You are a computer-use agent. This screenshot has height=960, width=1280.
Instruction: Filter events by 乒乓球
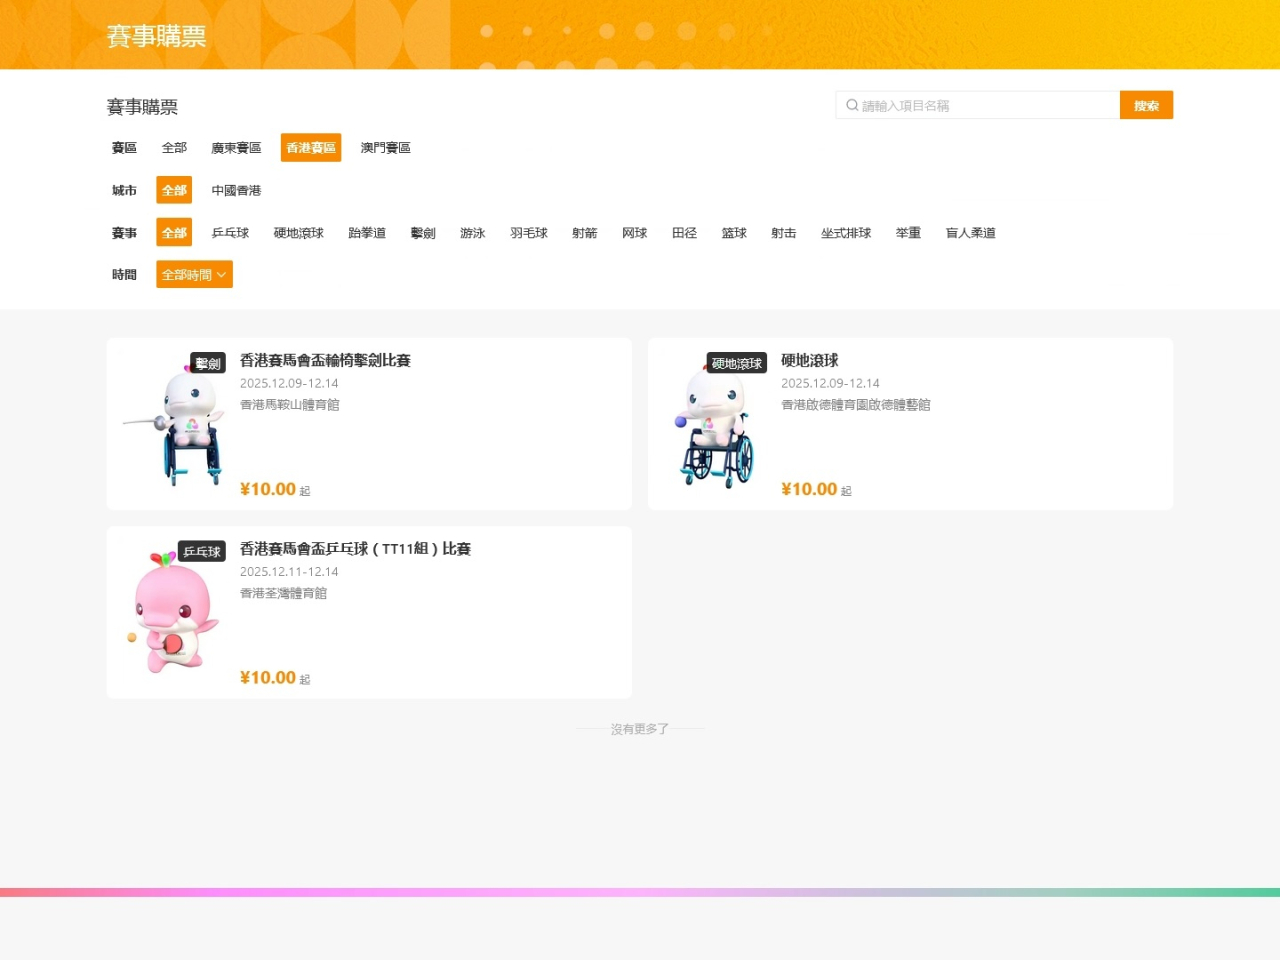[x=230, y=233]
